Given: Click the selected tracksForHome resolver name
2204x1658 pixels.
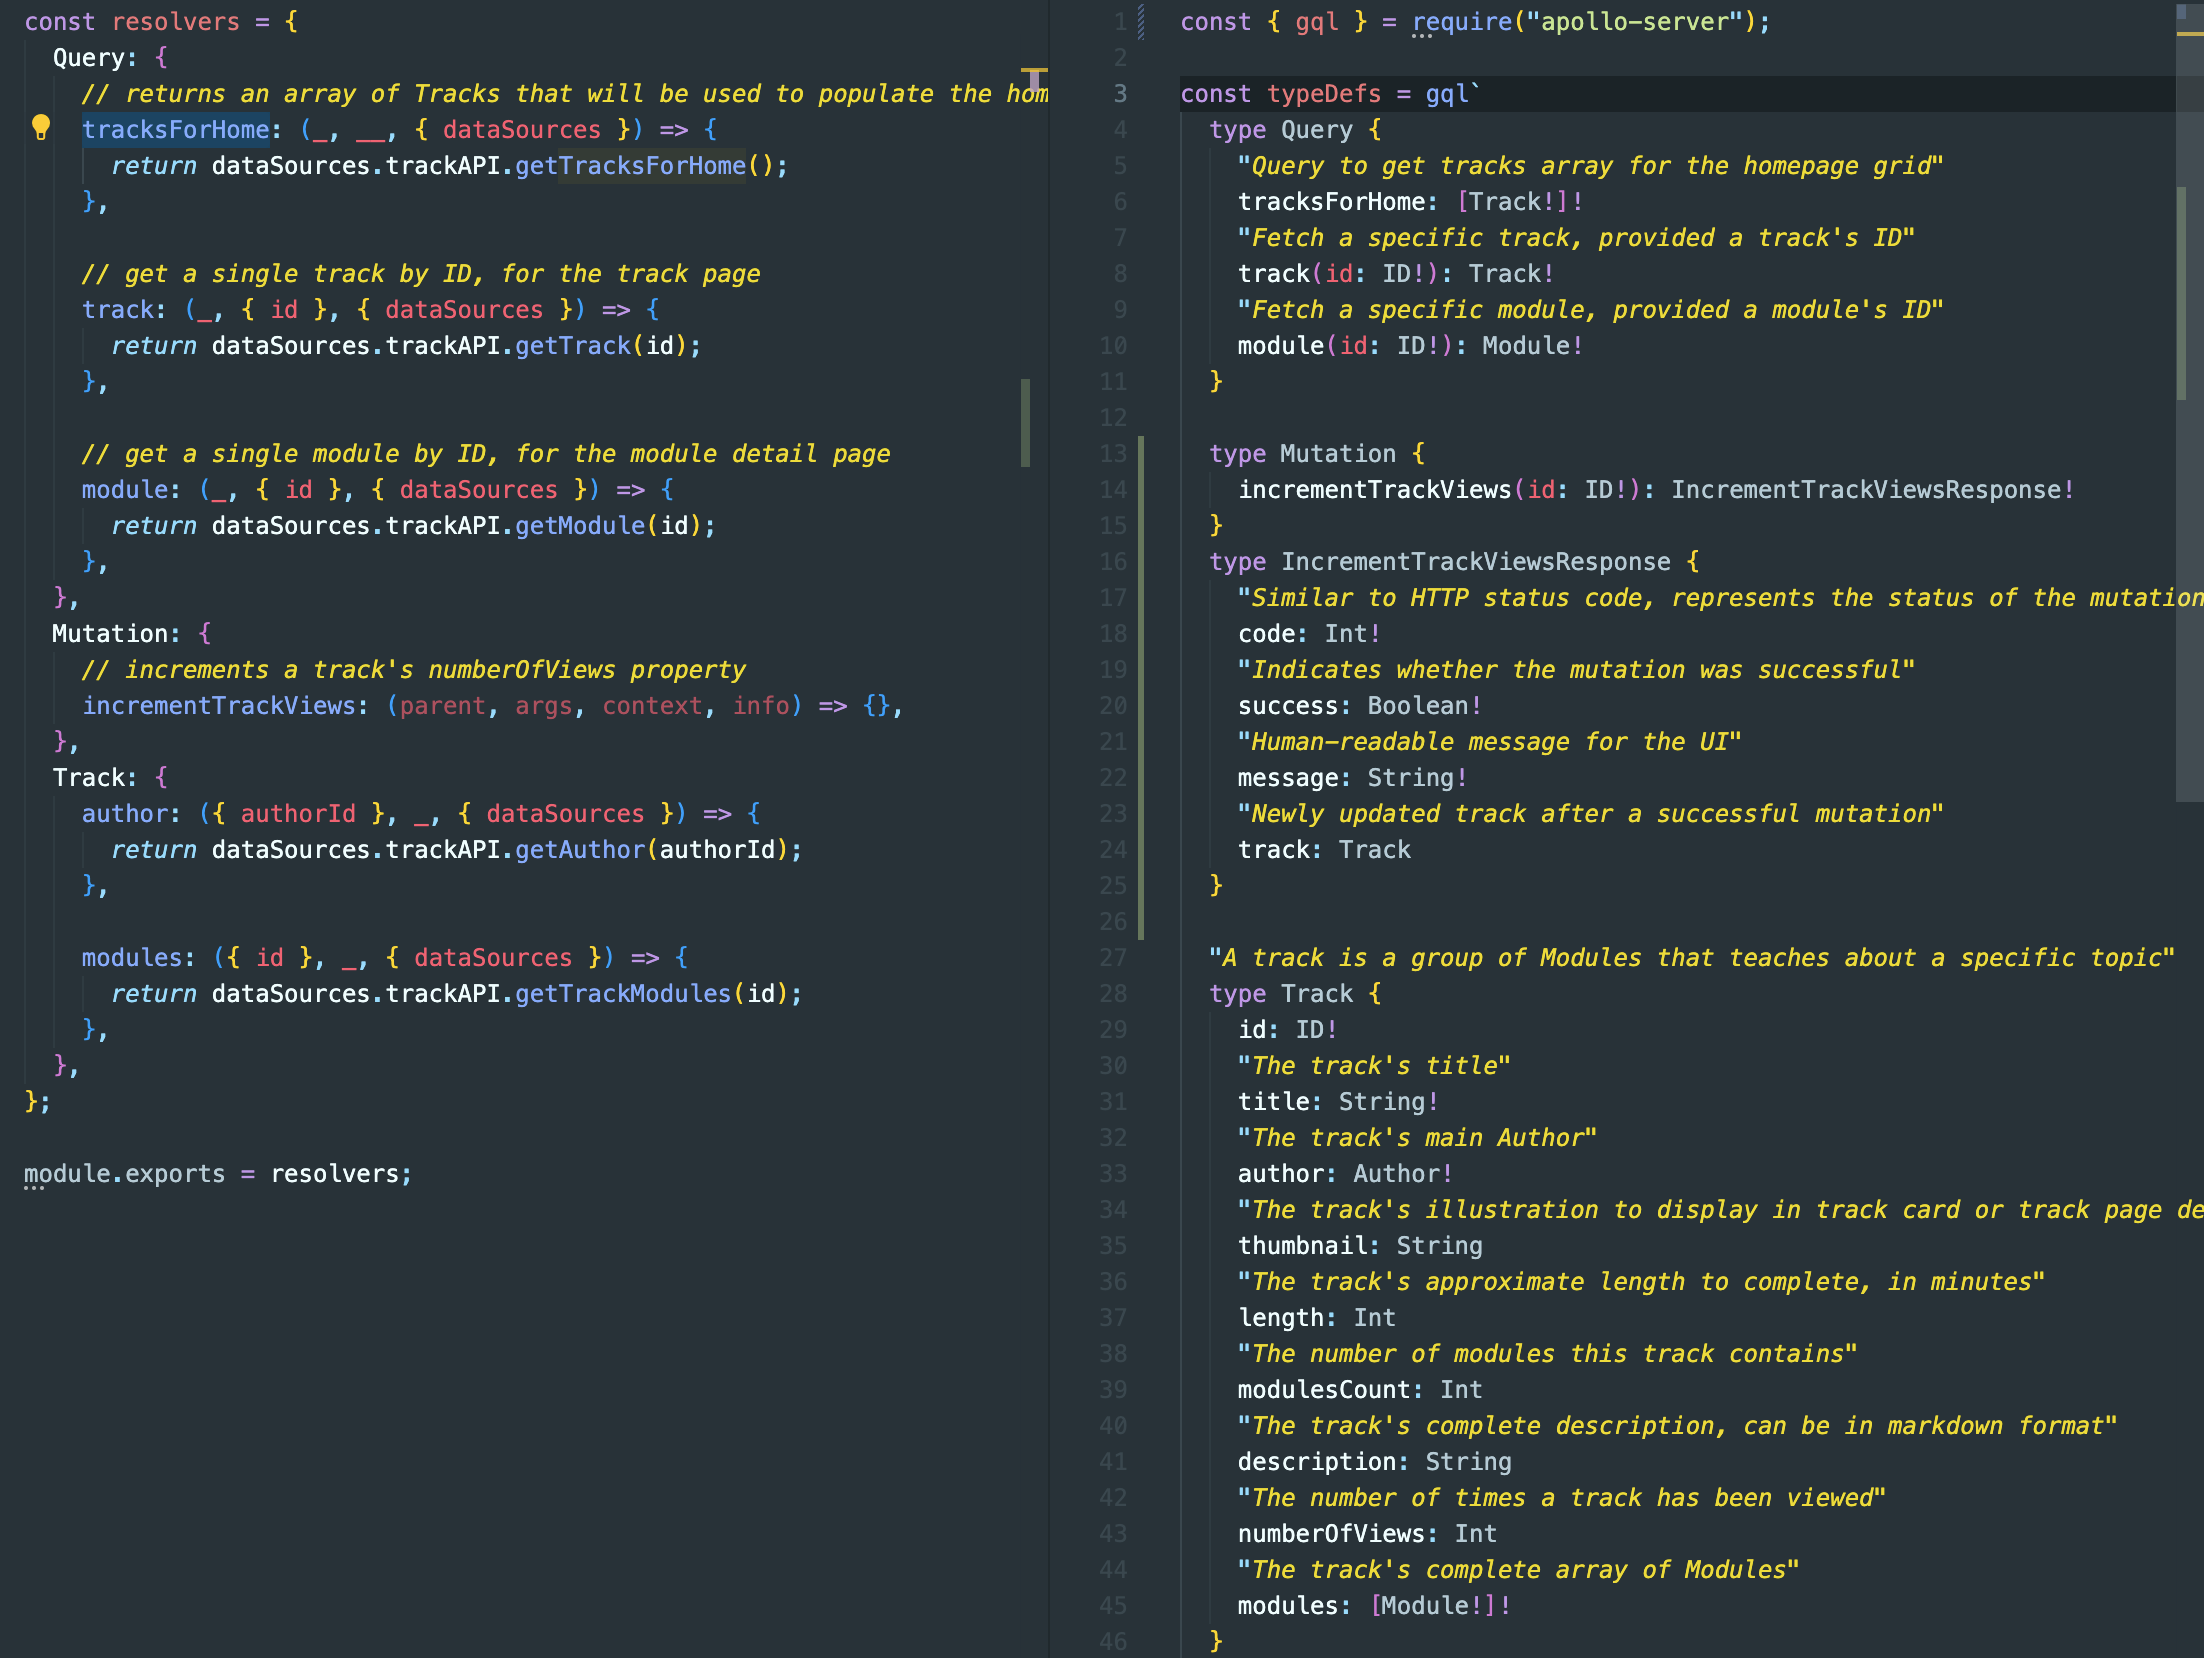Looking at the screenshot, I should click(x=175, y=130).
